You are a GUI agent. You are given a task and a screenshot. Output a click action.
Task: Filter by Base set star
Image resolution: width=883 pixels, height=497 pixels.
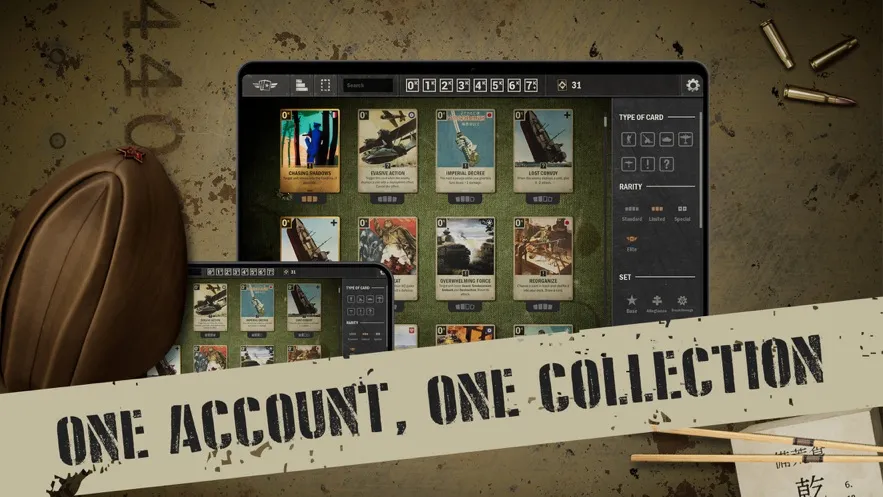click(x=632, y=304)
